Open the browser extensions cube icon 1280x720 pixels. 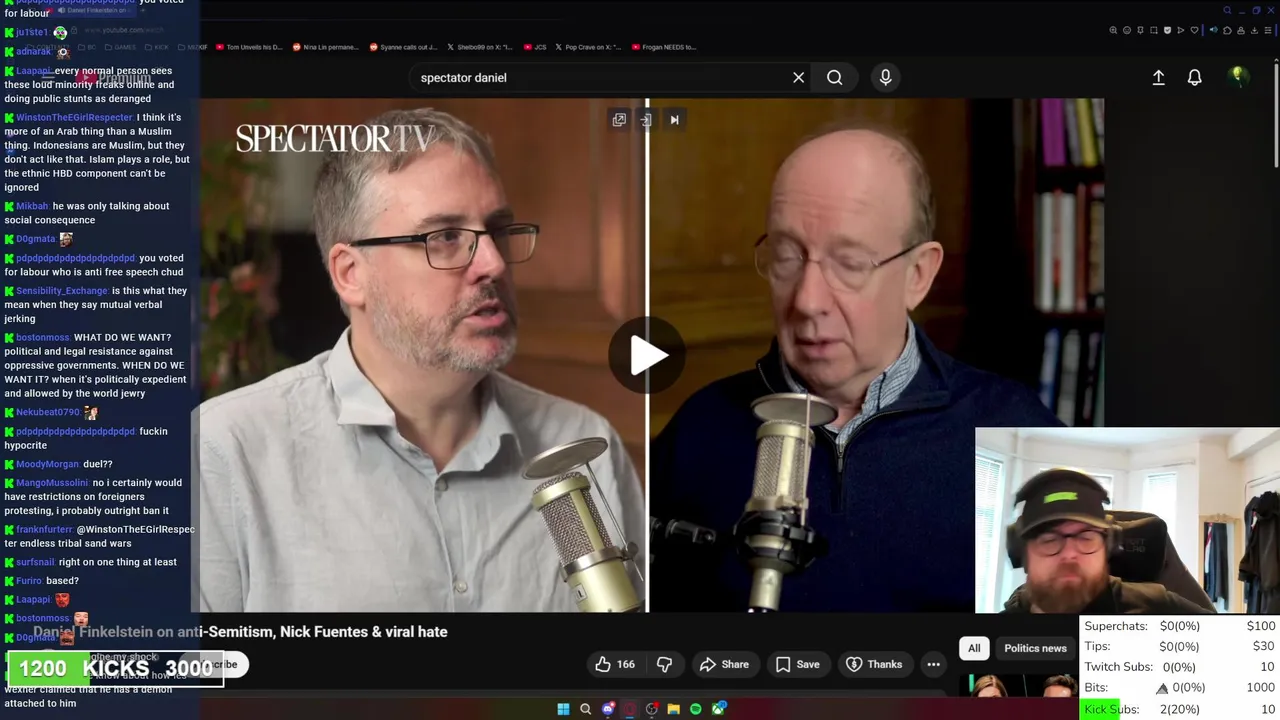(1227, 30)
